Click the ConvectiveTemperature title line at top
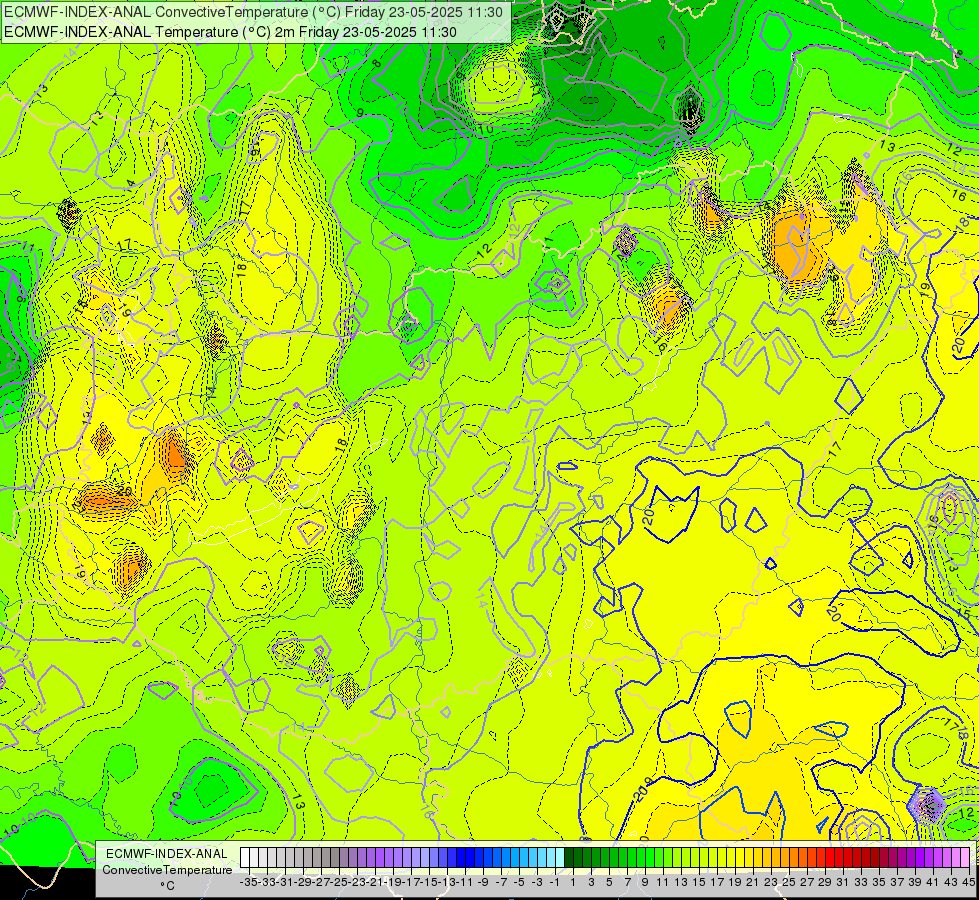Screen dimensions: 979x900 (253, 12)
